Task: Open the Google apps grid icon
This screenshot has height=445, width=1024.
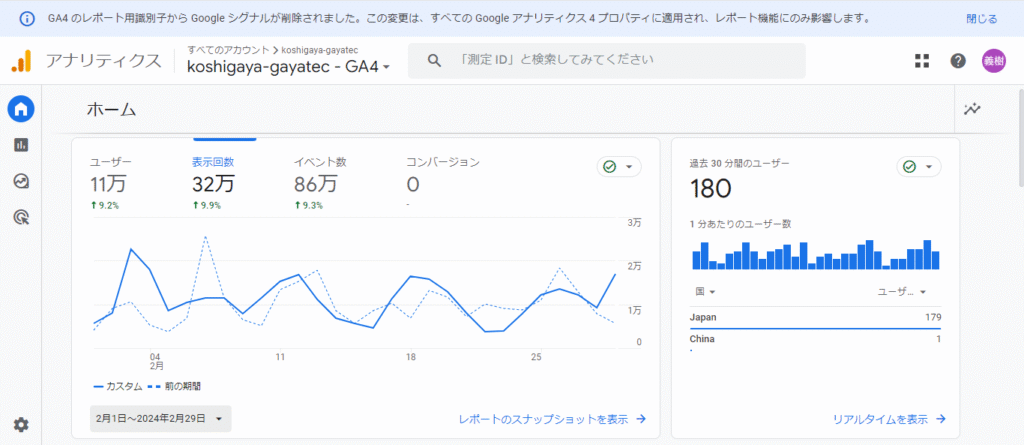Action: (x=921, y=61)
